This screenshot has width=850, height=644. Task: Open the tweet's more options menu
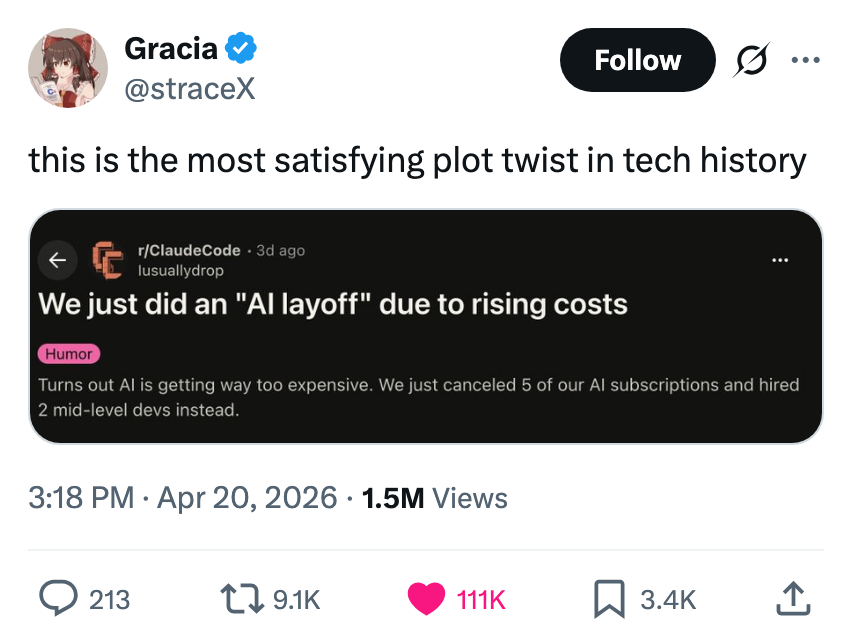[804, 59]
